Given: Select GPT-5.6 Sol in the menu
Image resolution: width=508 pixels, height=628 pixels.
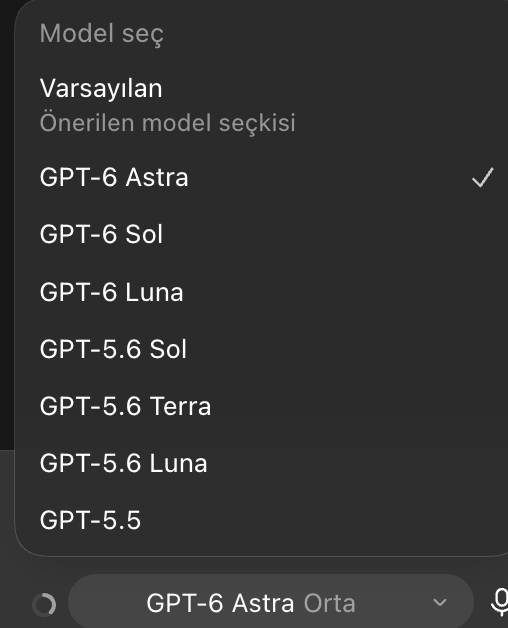Looking at the screenshot, I should pos(261,349).
